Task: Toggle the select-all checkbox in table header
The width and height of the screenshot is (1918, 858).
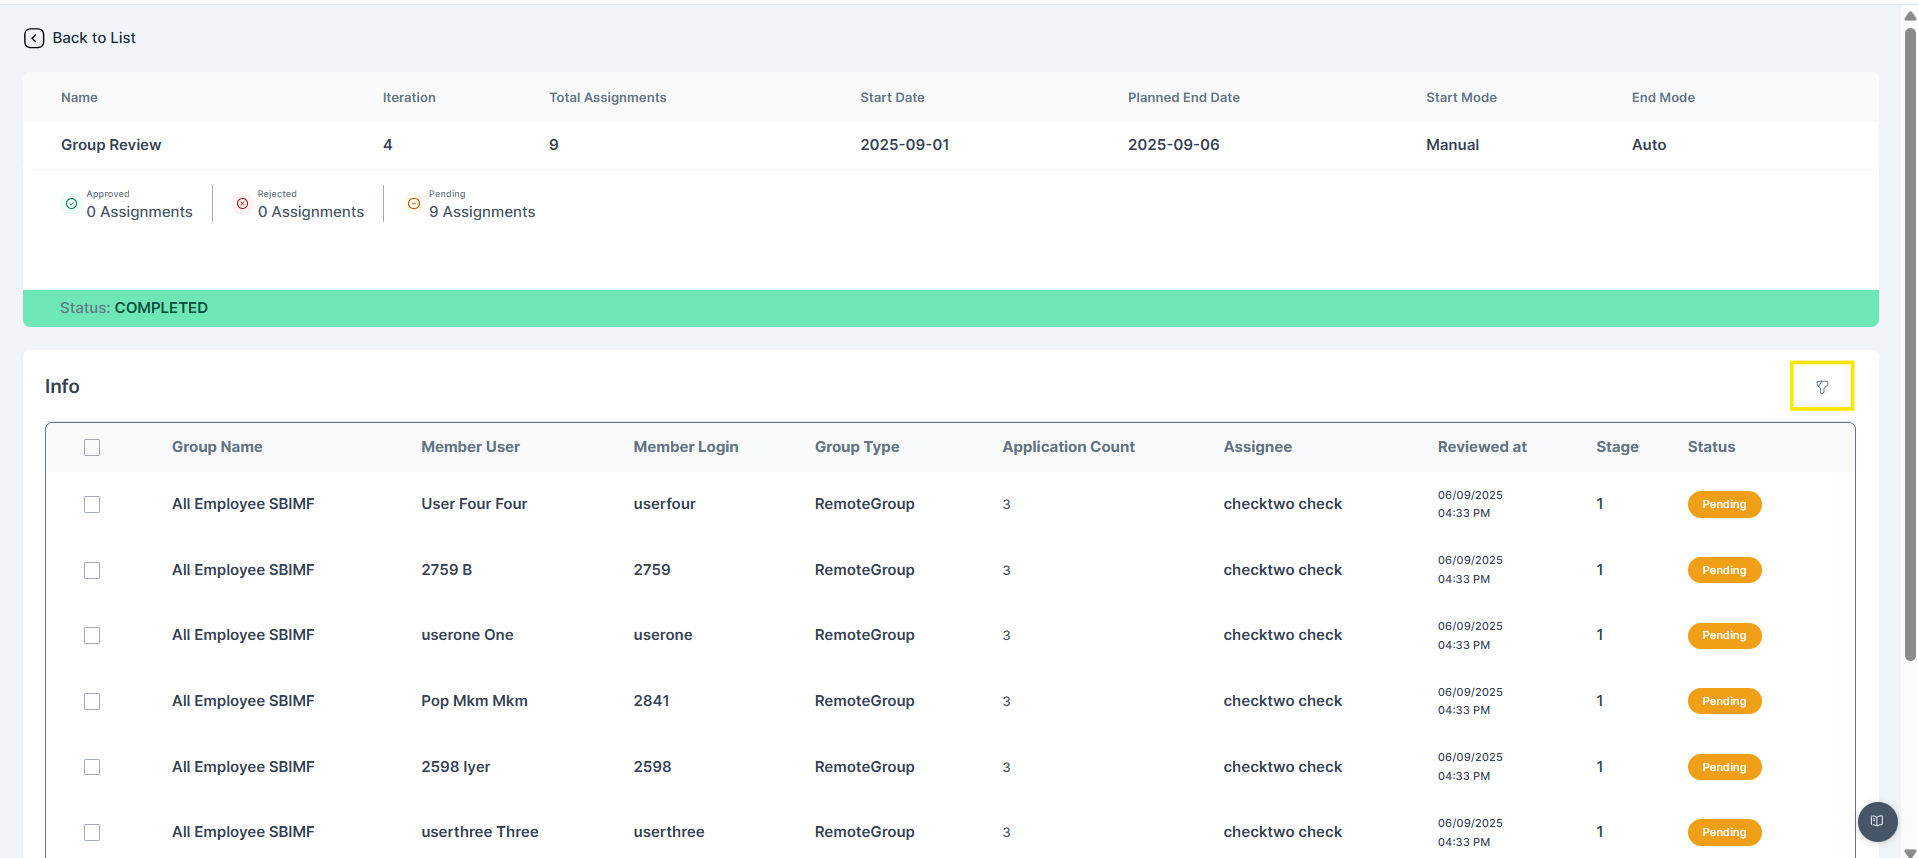Action: (92, 447)
